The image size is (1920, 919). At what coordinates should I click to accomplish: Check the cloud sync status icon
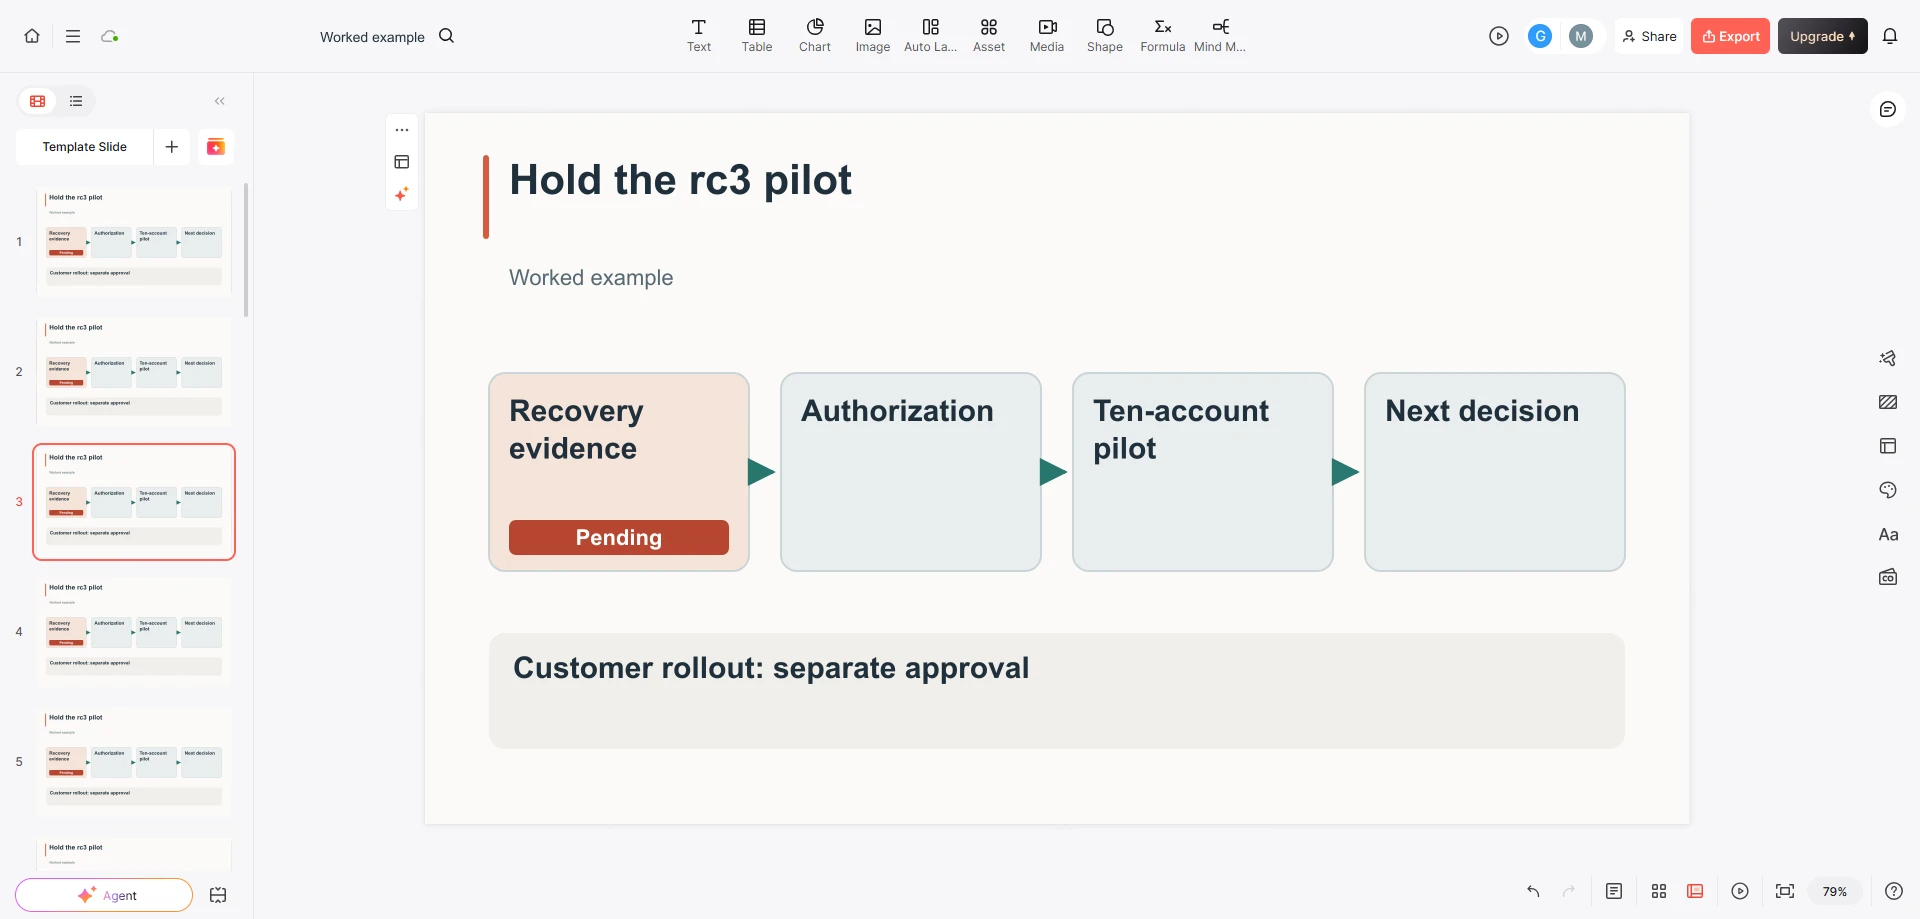(110, 36)
